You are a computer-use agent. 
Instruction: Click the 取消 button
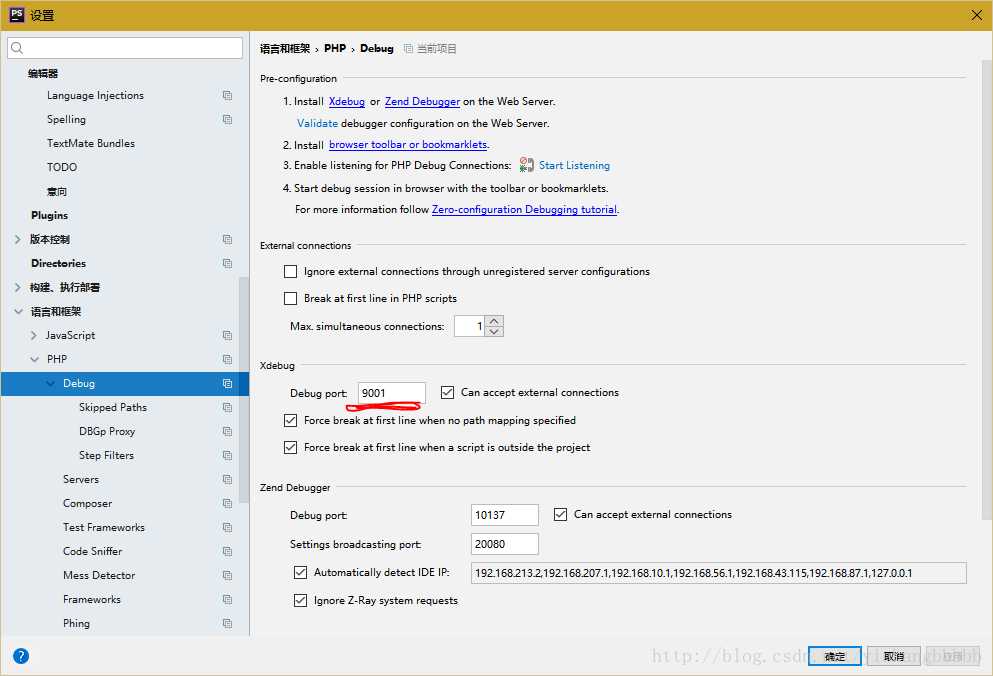click(894, 656)
